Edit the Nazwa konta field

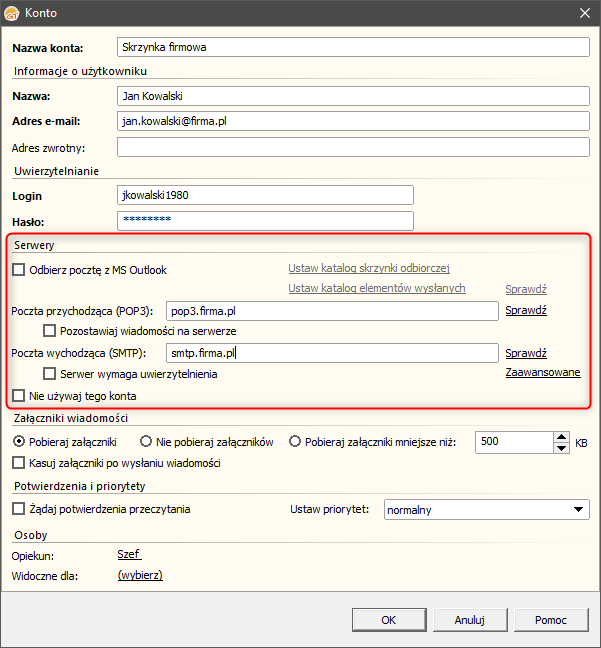pyautogui.click(x=353, y=47)
